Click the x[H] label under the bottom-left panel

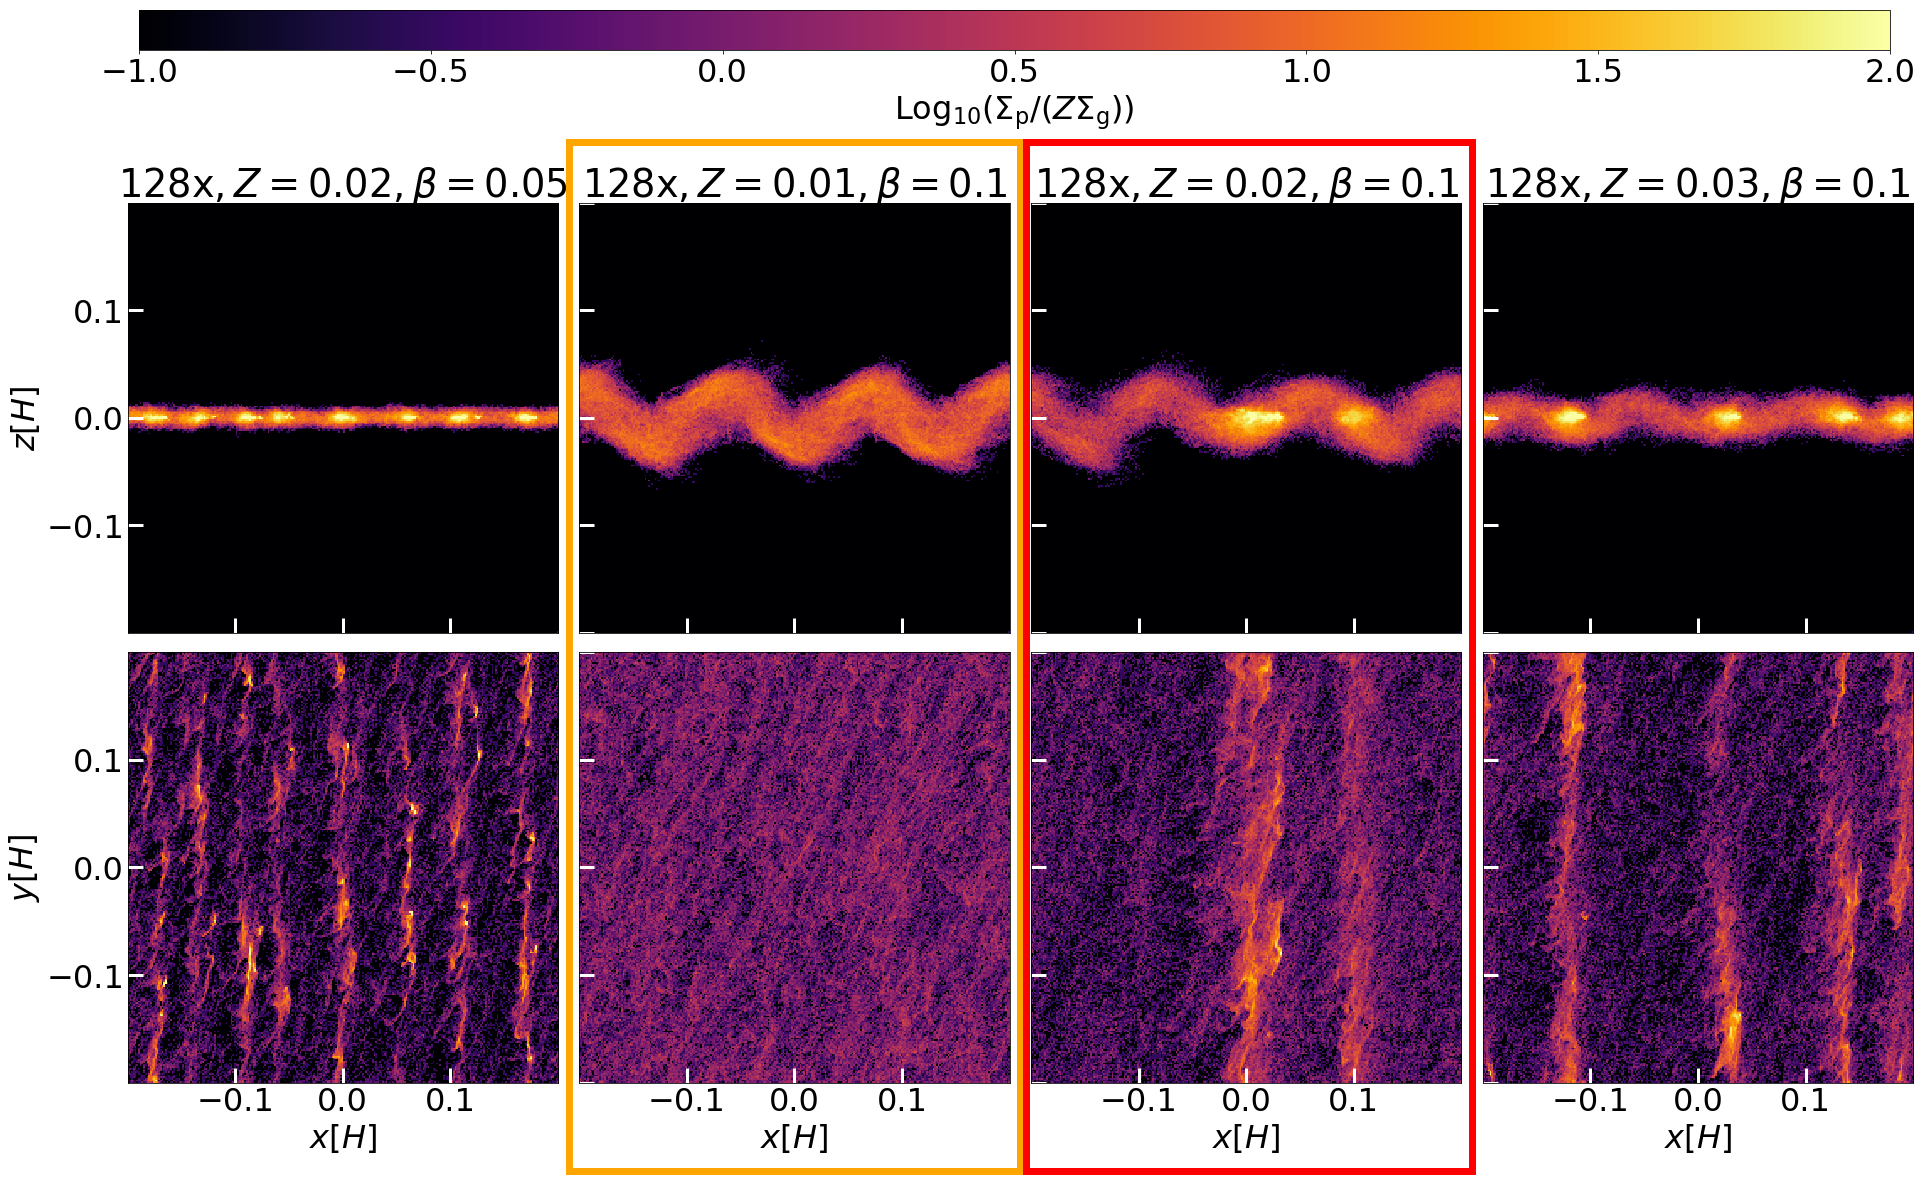click(343, 1137)
